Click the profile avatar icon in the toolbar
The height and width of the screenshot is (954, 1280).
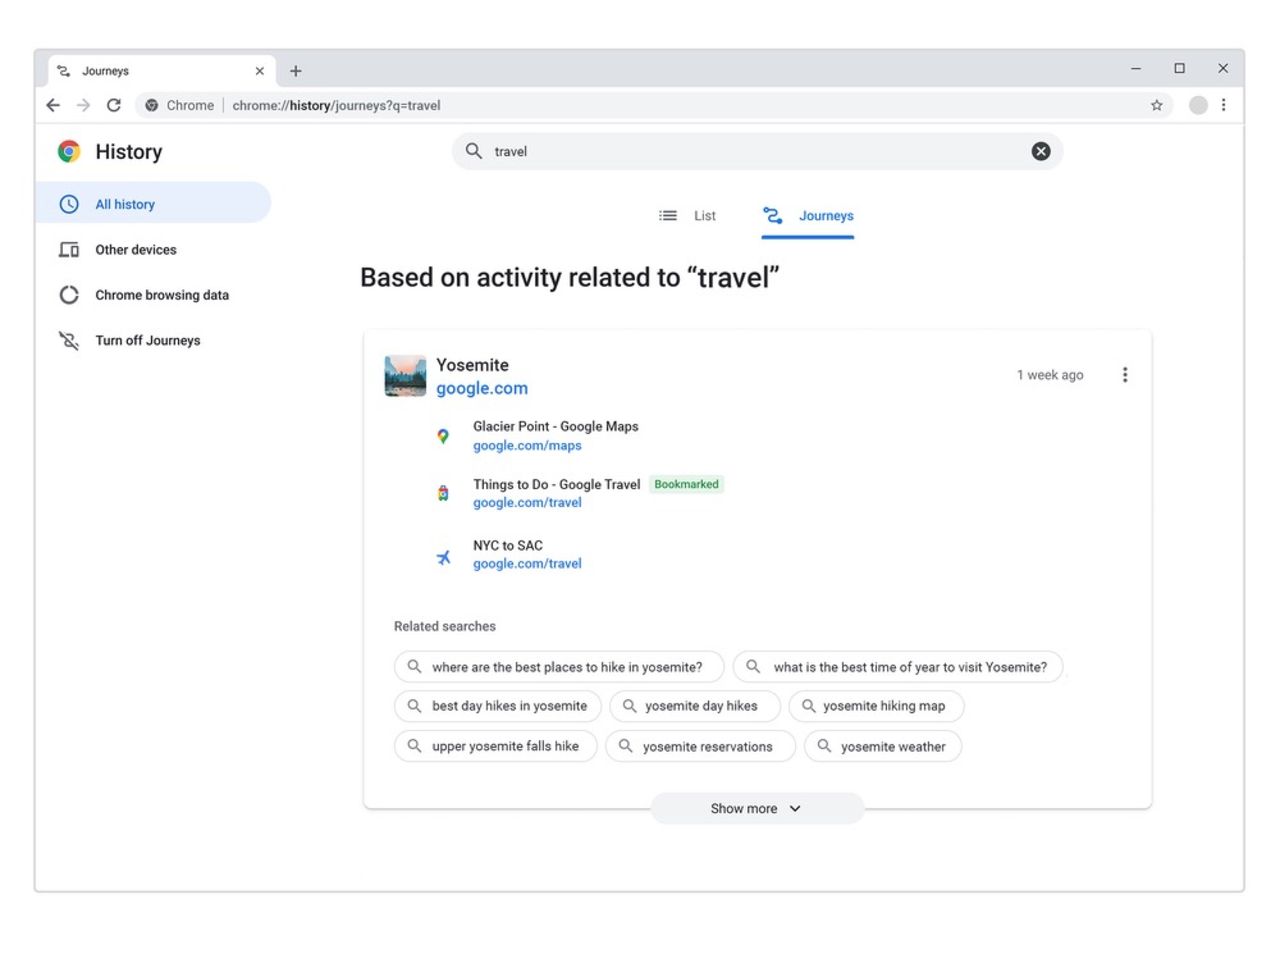coord(1197,105)
